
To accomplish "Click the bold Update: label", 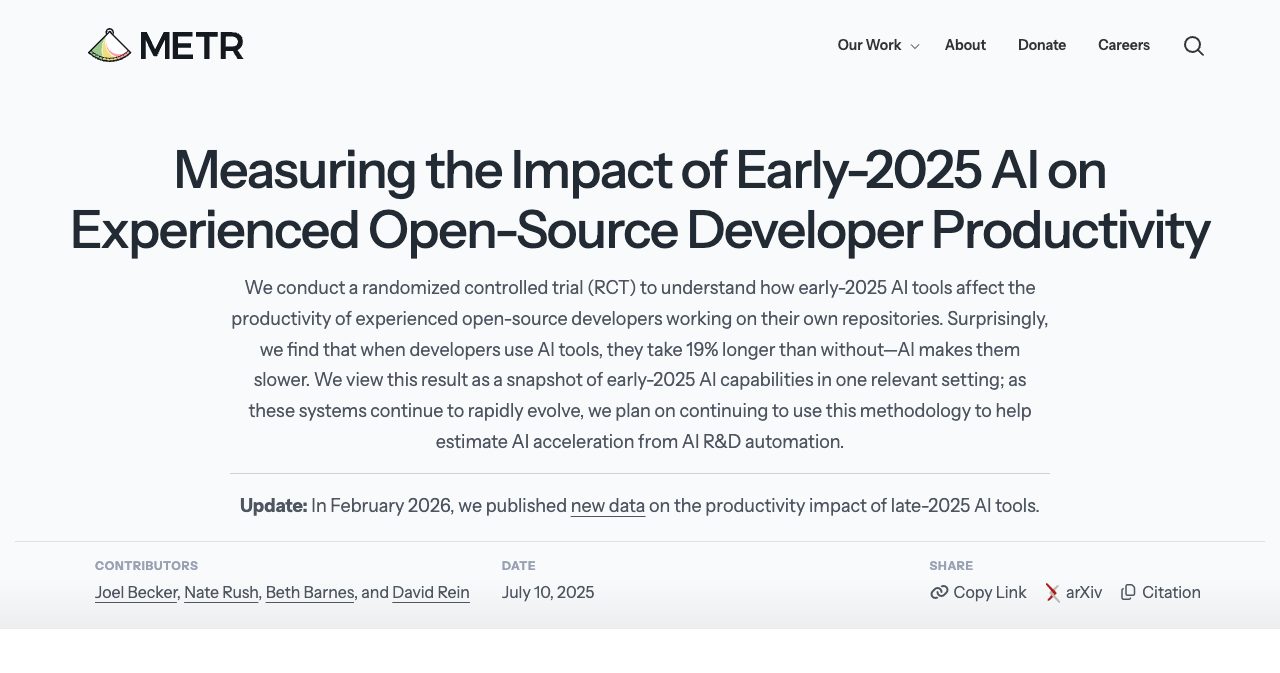I will (273, 506).
